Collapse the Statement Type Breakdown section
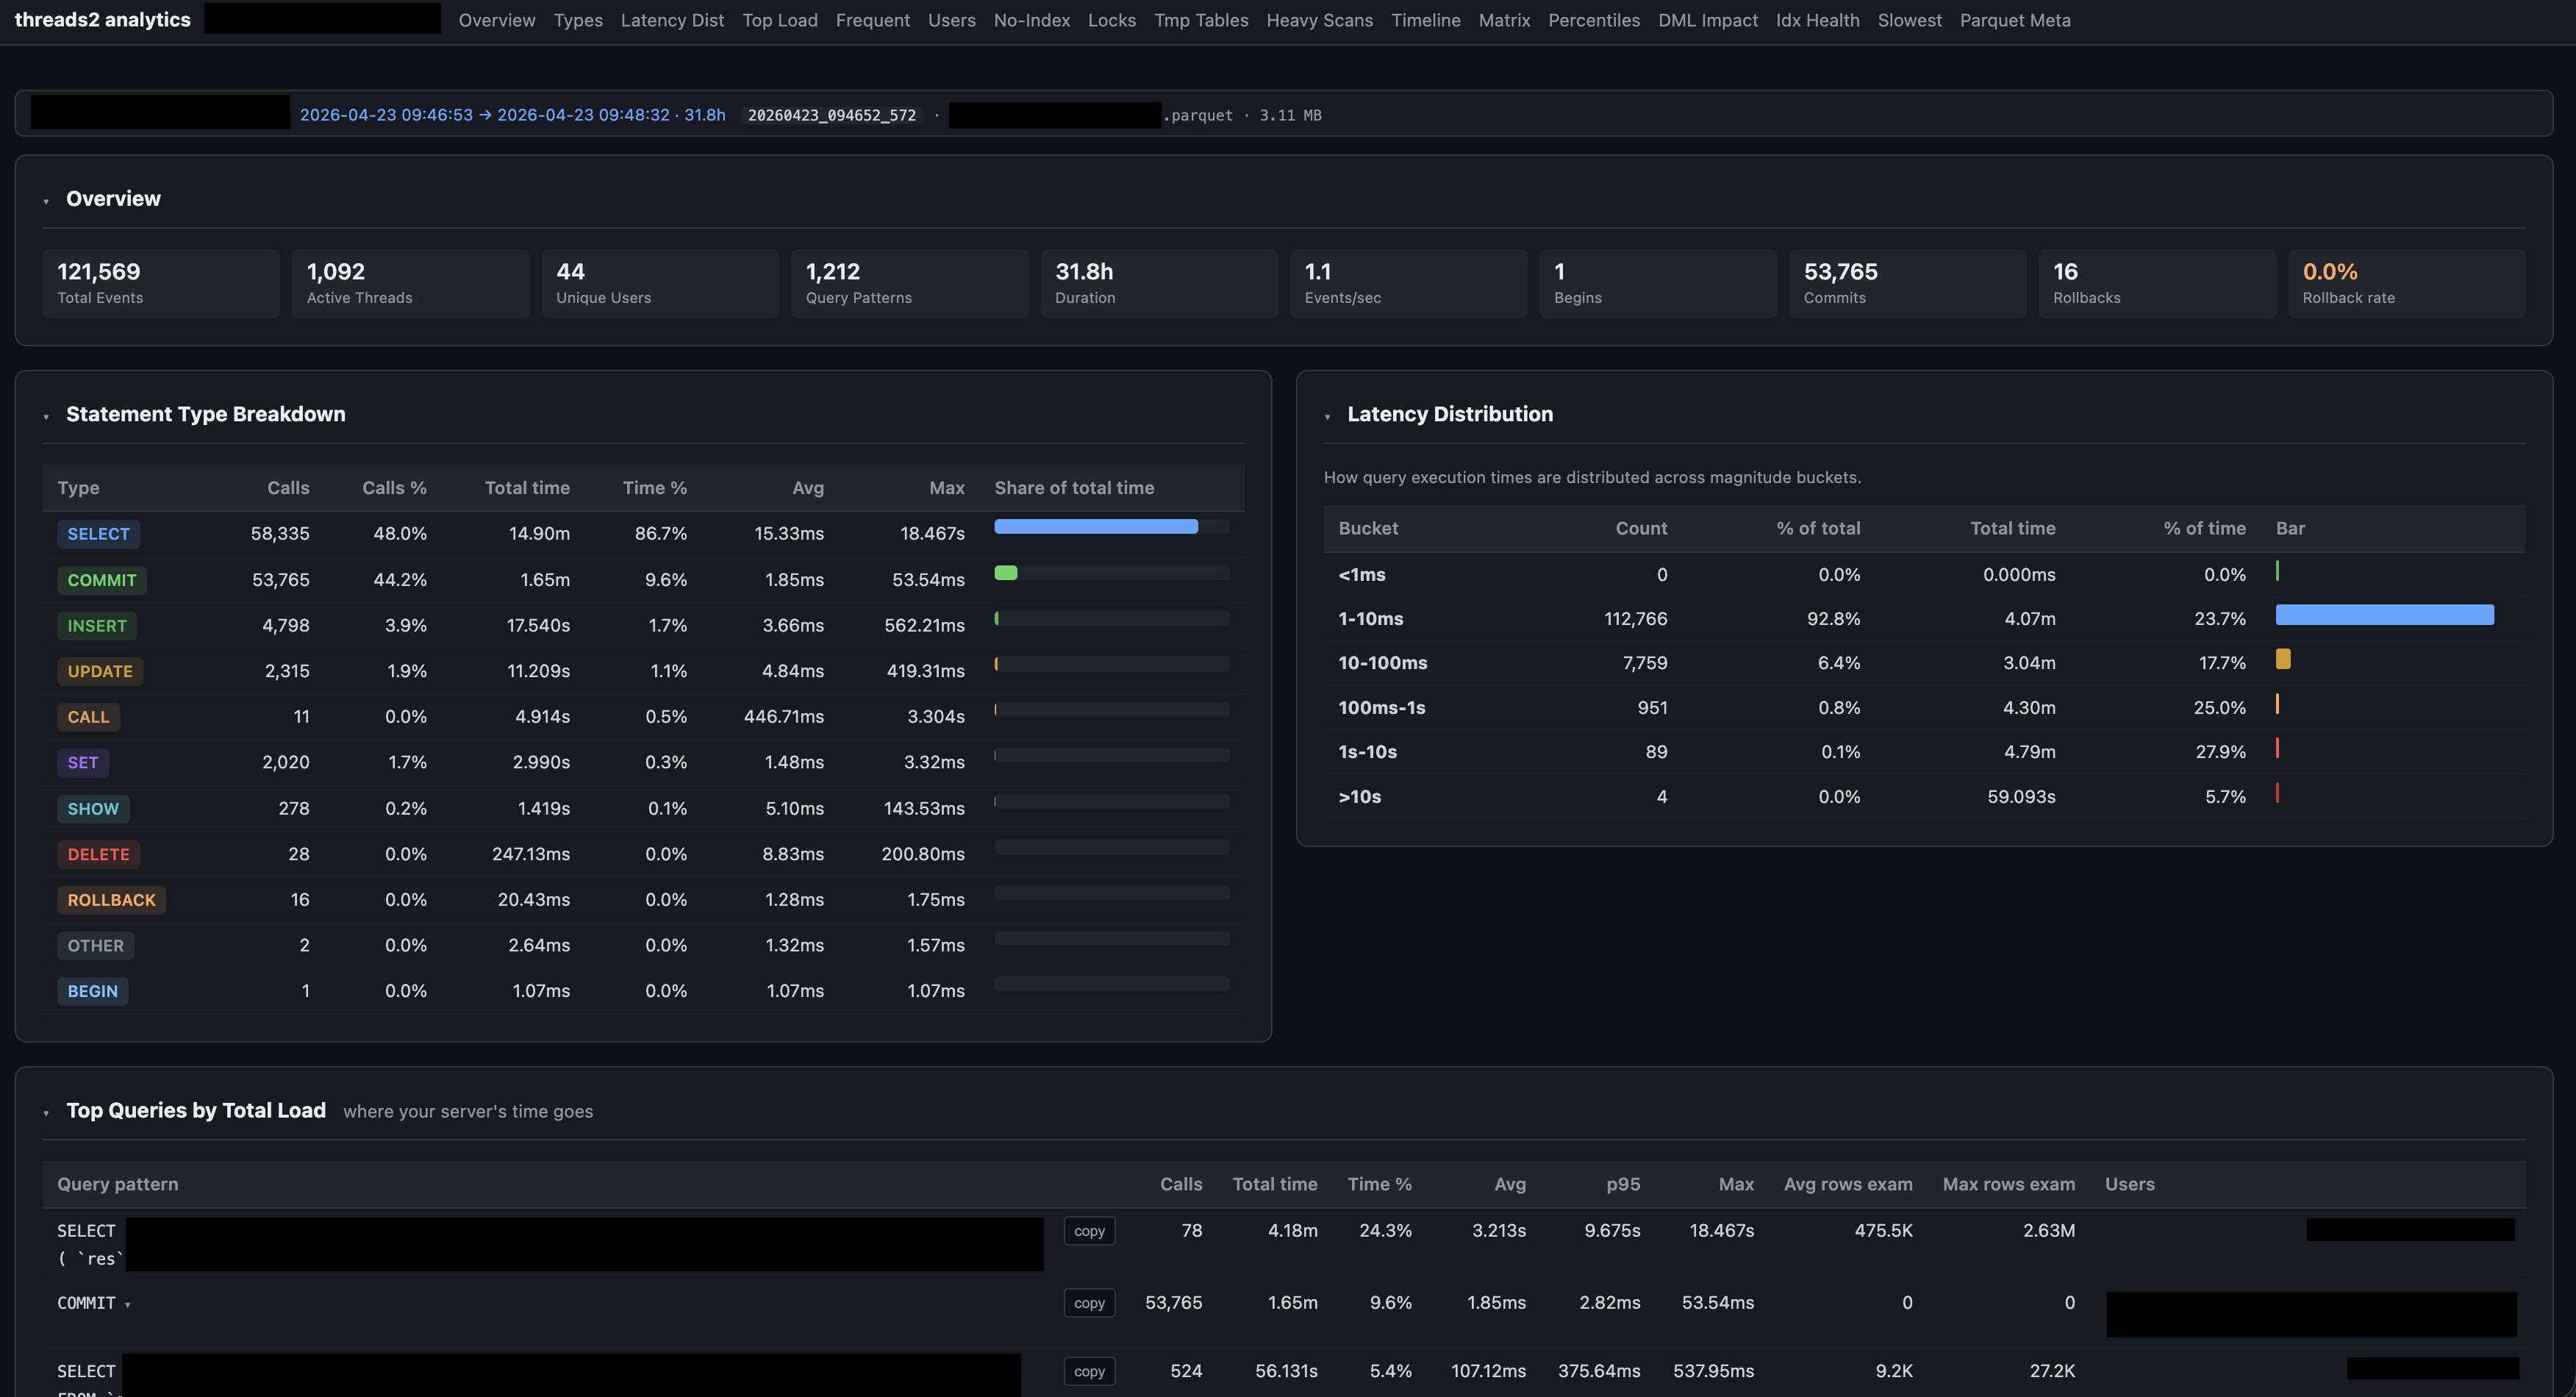This screenshot has height=1397, width=2576. click(46, 416)
